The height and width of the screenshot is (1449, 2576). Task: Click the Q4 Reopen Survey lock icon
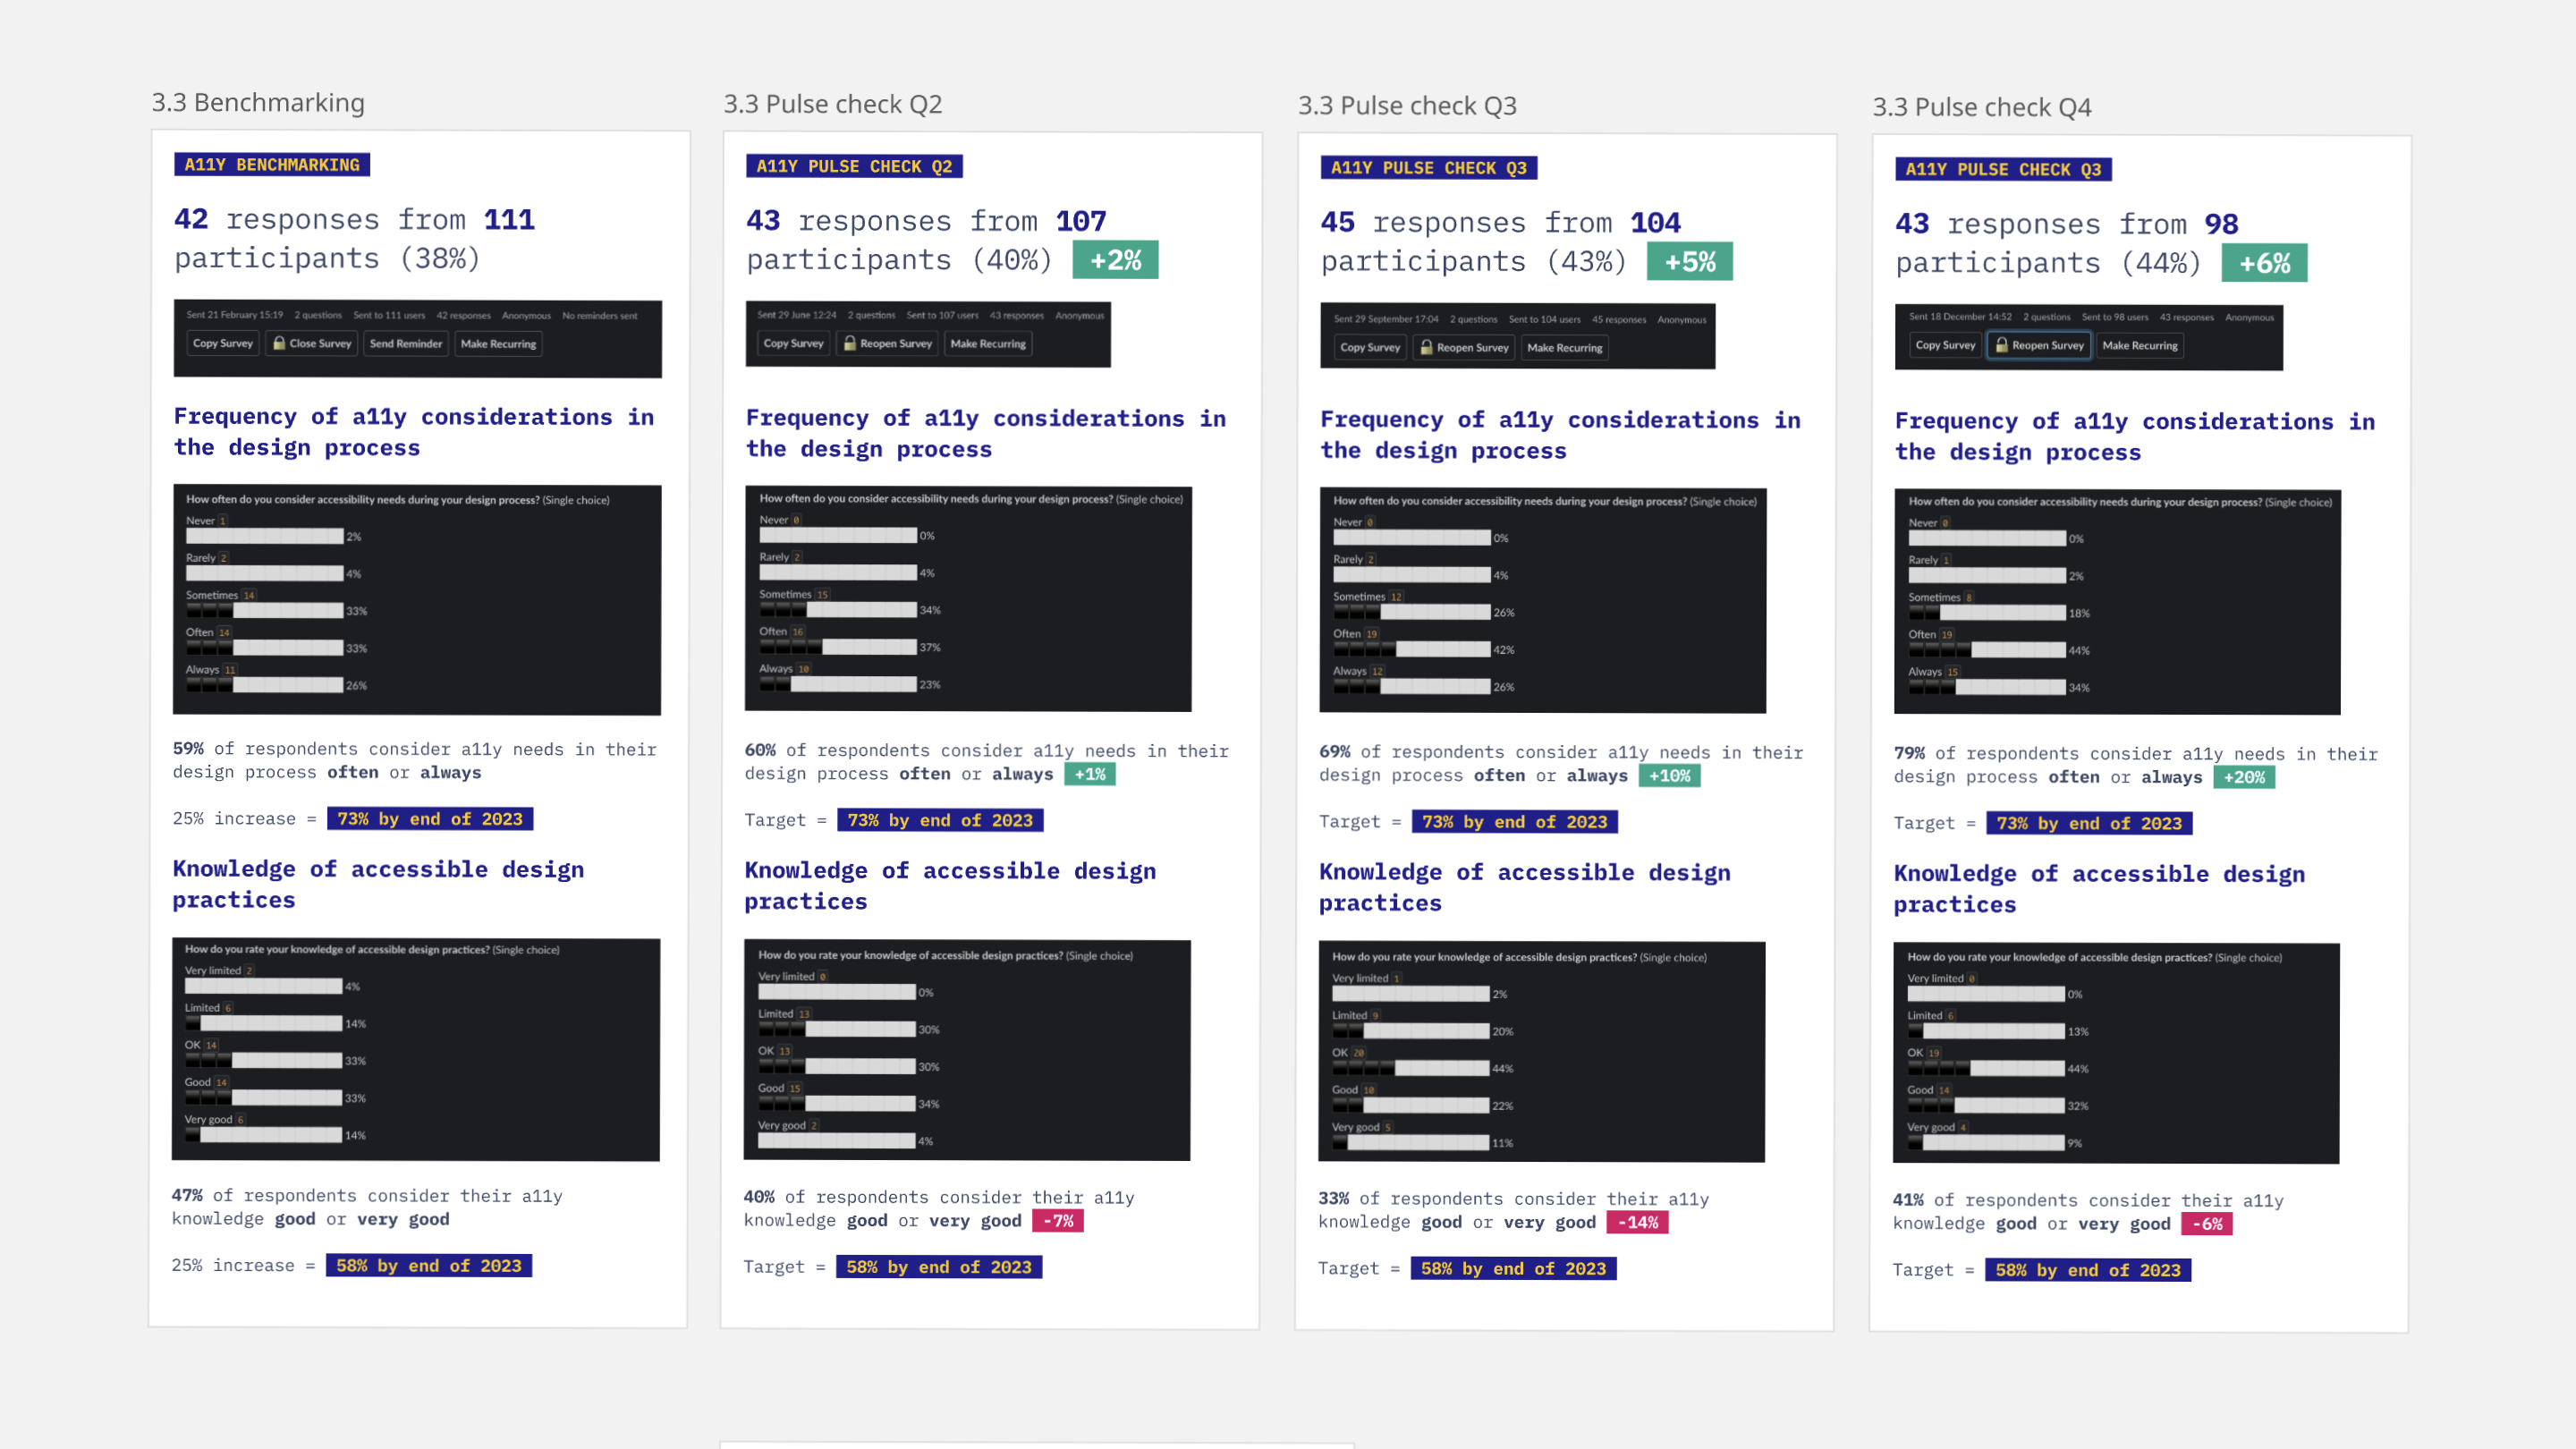(2002, 345)
